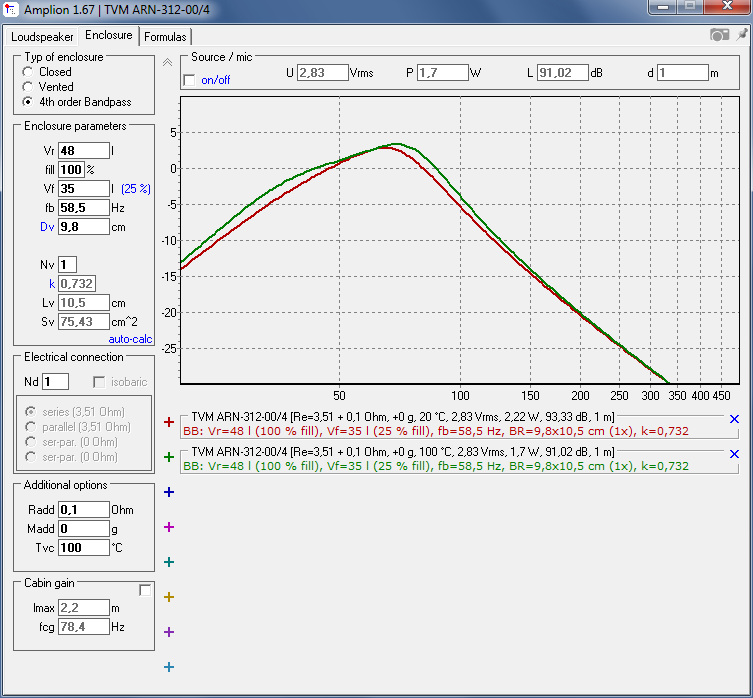The height and width of the screenshot is (698, 753).
Task: Select series (3,51 Ohm) connection
Action: point(31,412)
